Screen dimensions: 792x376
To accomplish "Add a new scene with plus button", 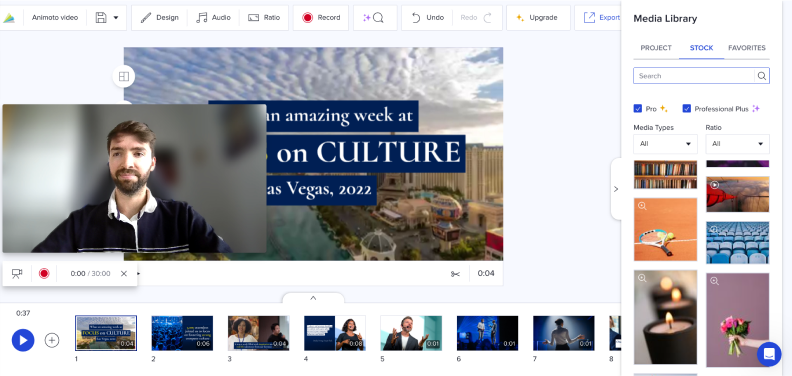I will [x=52, y=340].
